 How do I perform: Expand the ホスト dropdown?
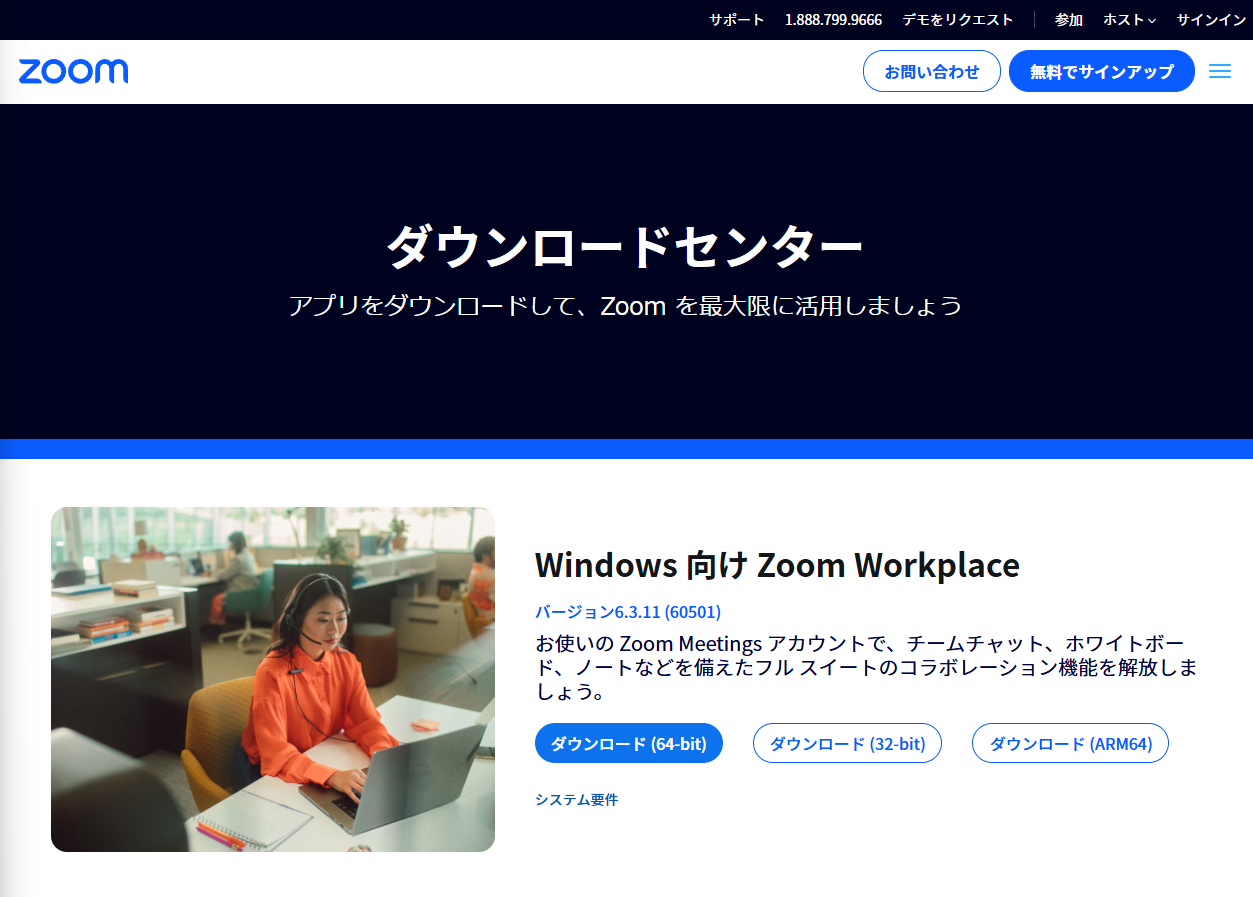click(1129, 20)
